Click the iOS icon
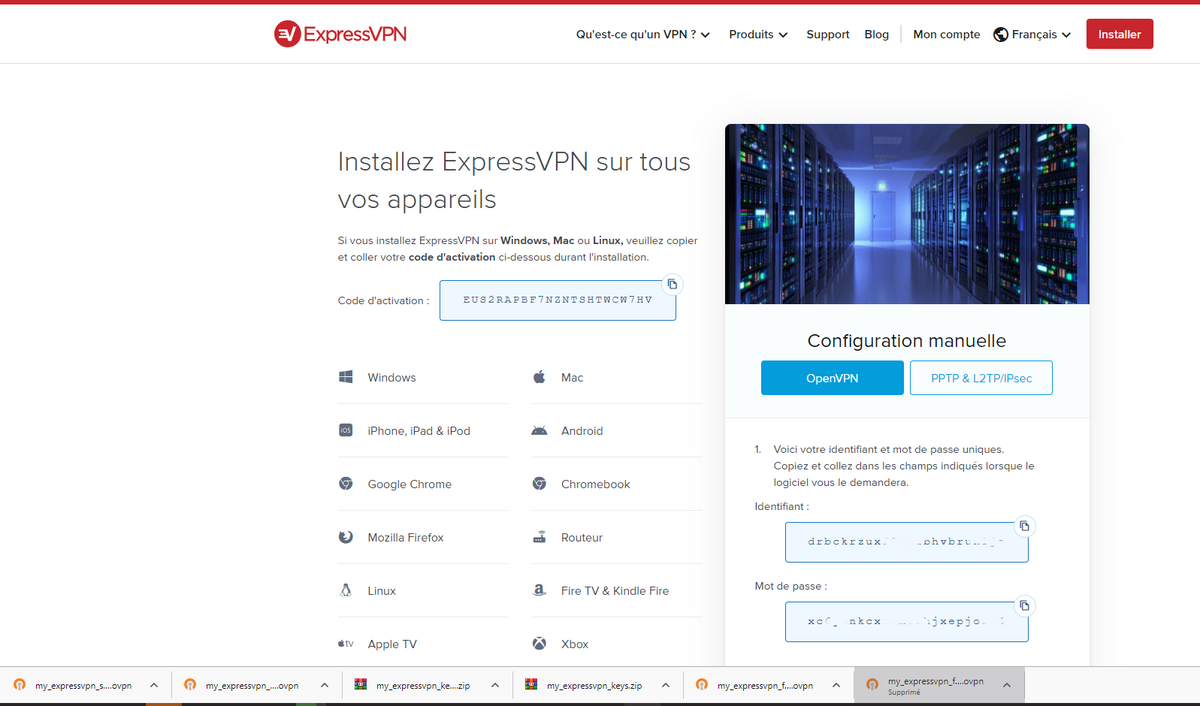The image size is (1200, 706). (346, 430)
